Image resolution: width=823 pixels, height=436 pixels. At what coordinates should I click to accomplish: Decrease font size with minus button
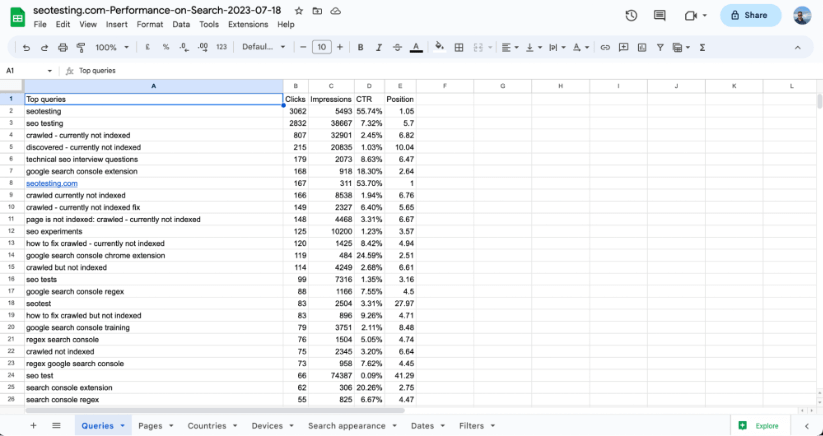click(303, 47)
